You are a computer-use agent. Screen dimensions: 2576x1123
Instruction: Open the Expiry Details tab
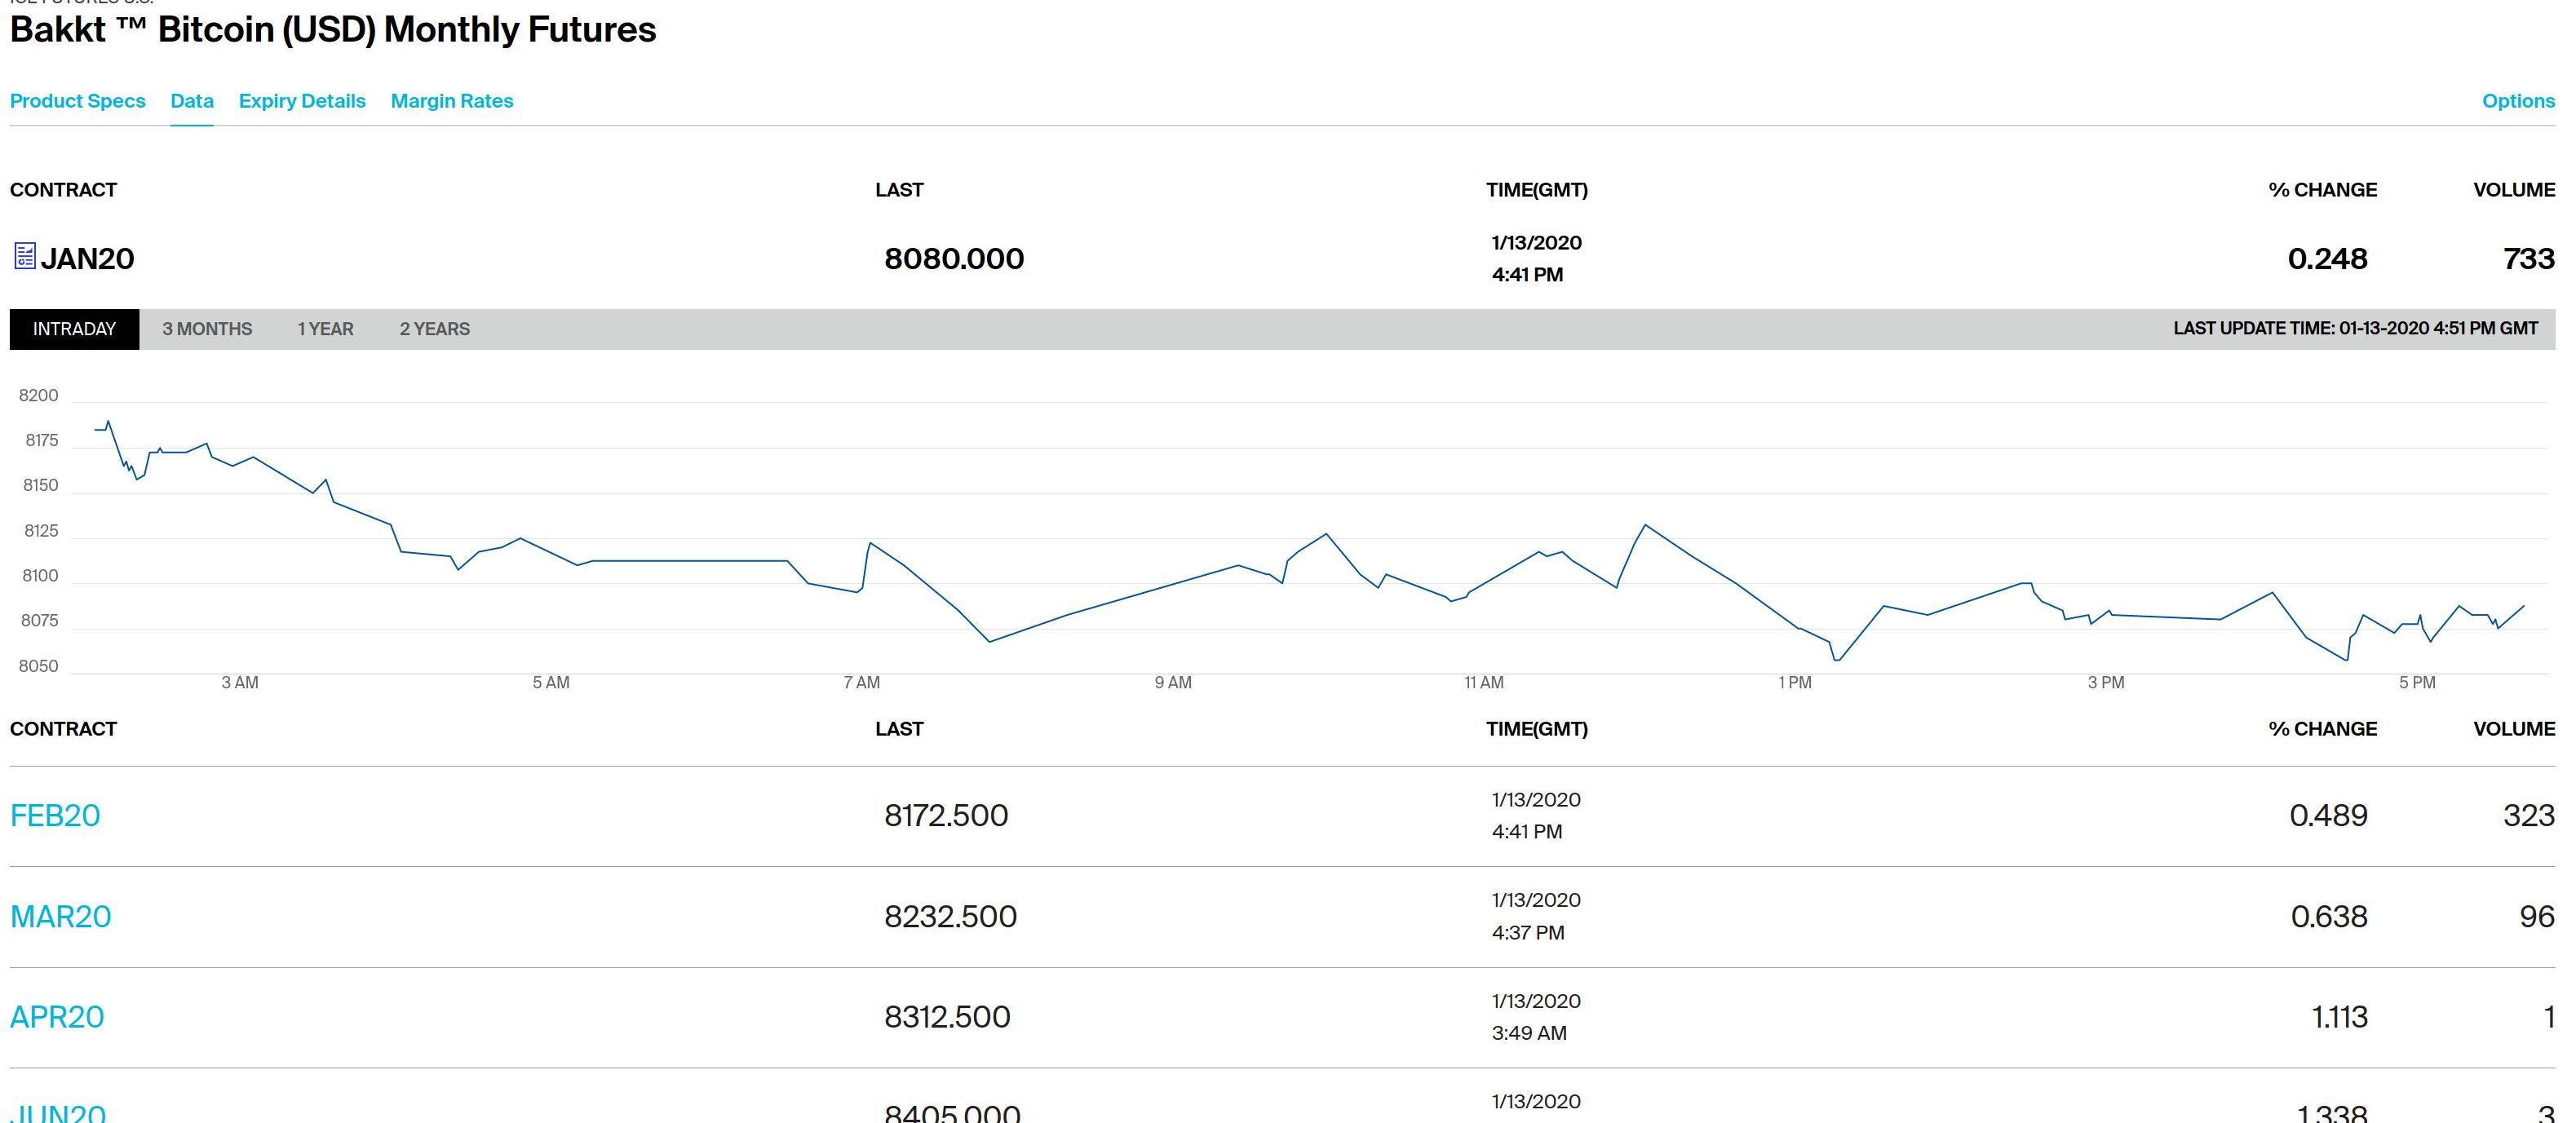click(301, 101)
